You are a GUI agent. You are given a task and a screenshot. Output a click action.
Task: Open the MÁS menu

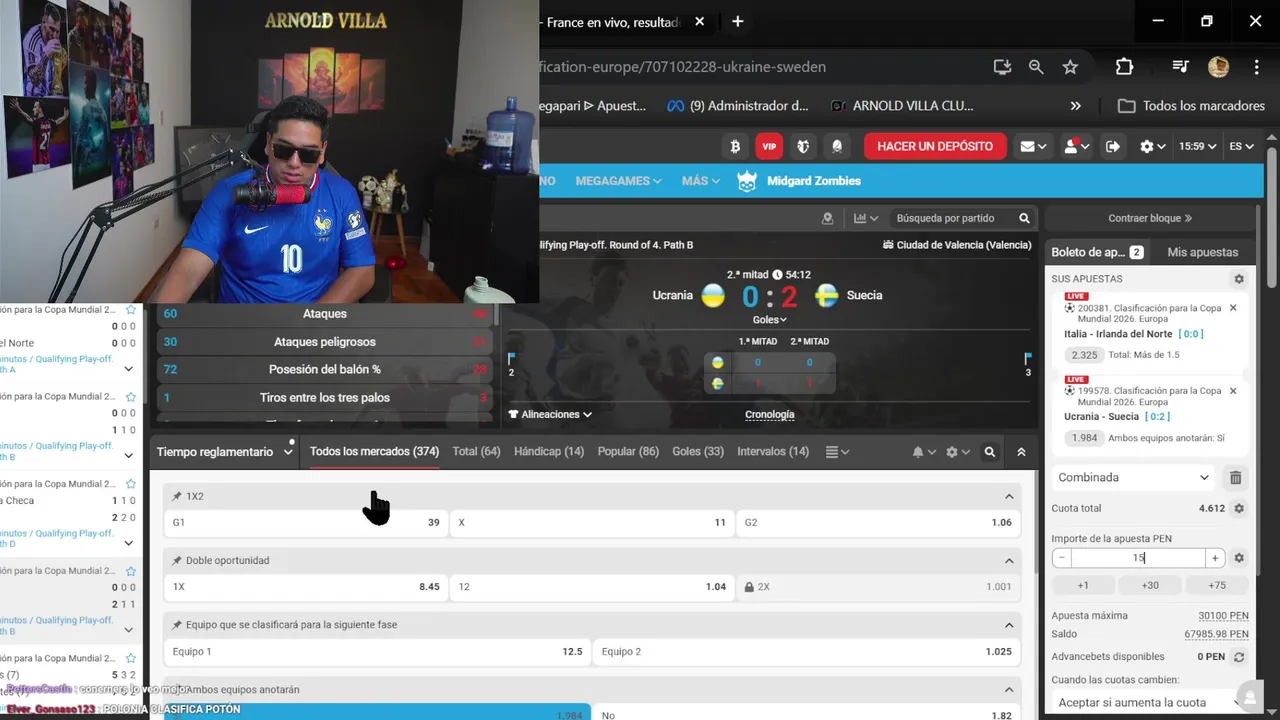coord(700,181)
